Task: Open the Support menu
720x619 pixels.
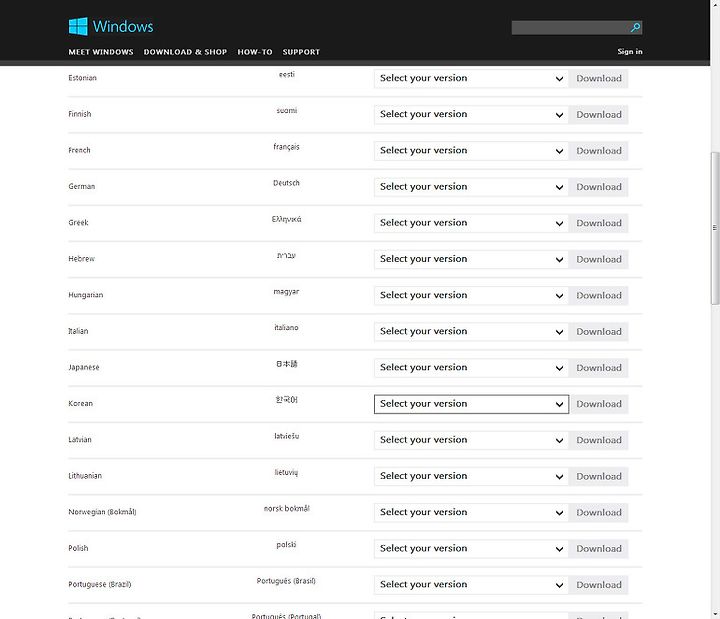Action: tap(301, 52)
